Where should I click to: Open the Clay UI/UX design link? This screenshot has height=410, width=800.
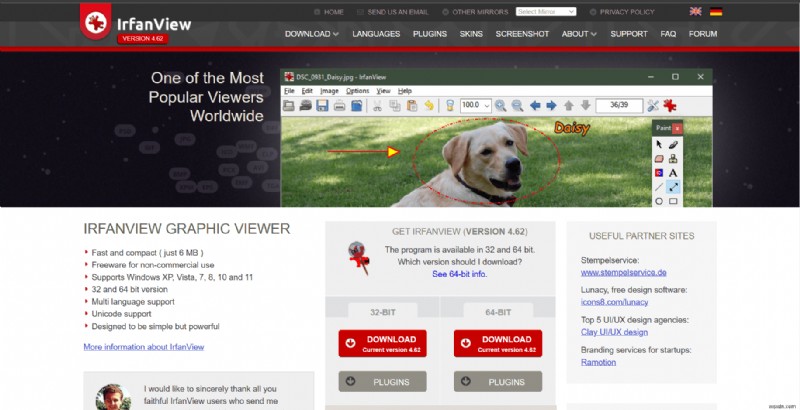(614, 332)
